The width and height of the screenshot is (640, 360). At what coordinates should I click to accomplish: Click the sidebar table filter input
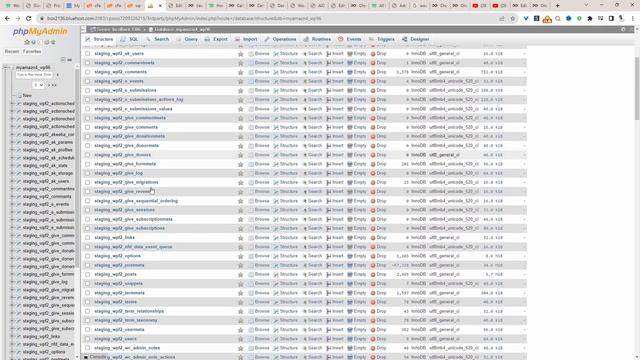34,75
